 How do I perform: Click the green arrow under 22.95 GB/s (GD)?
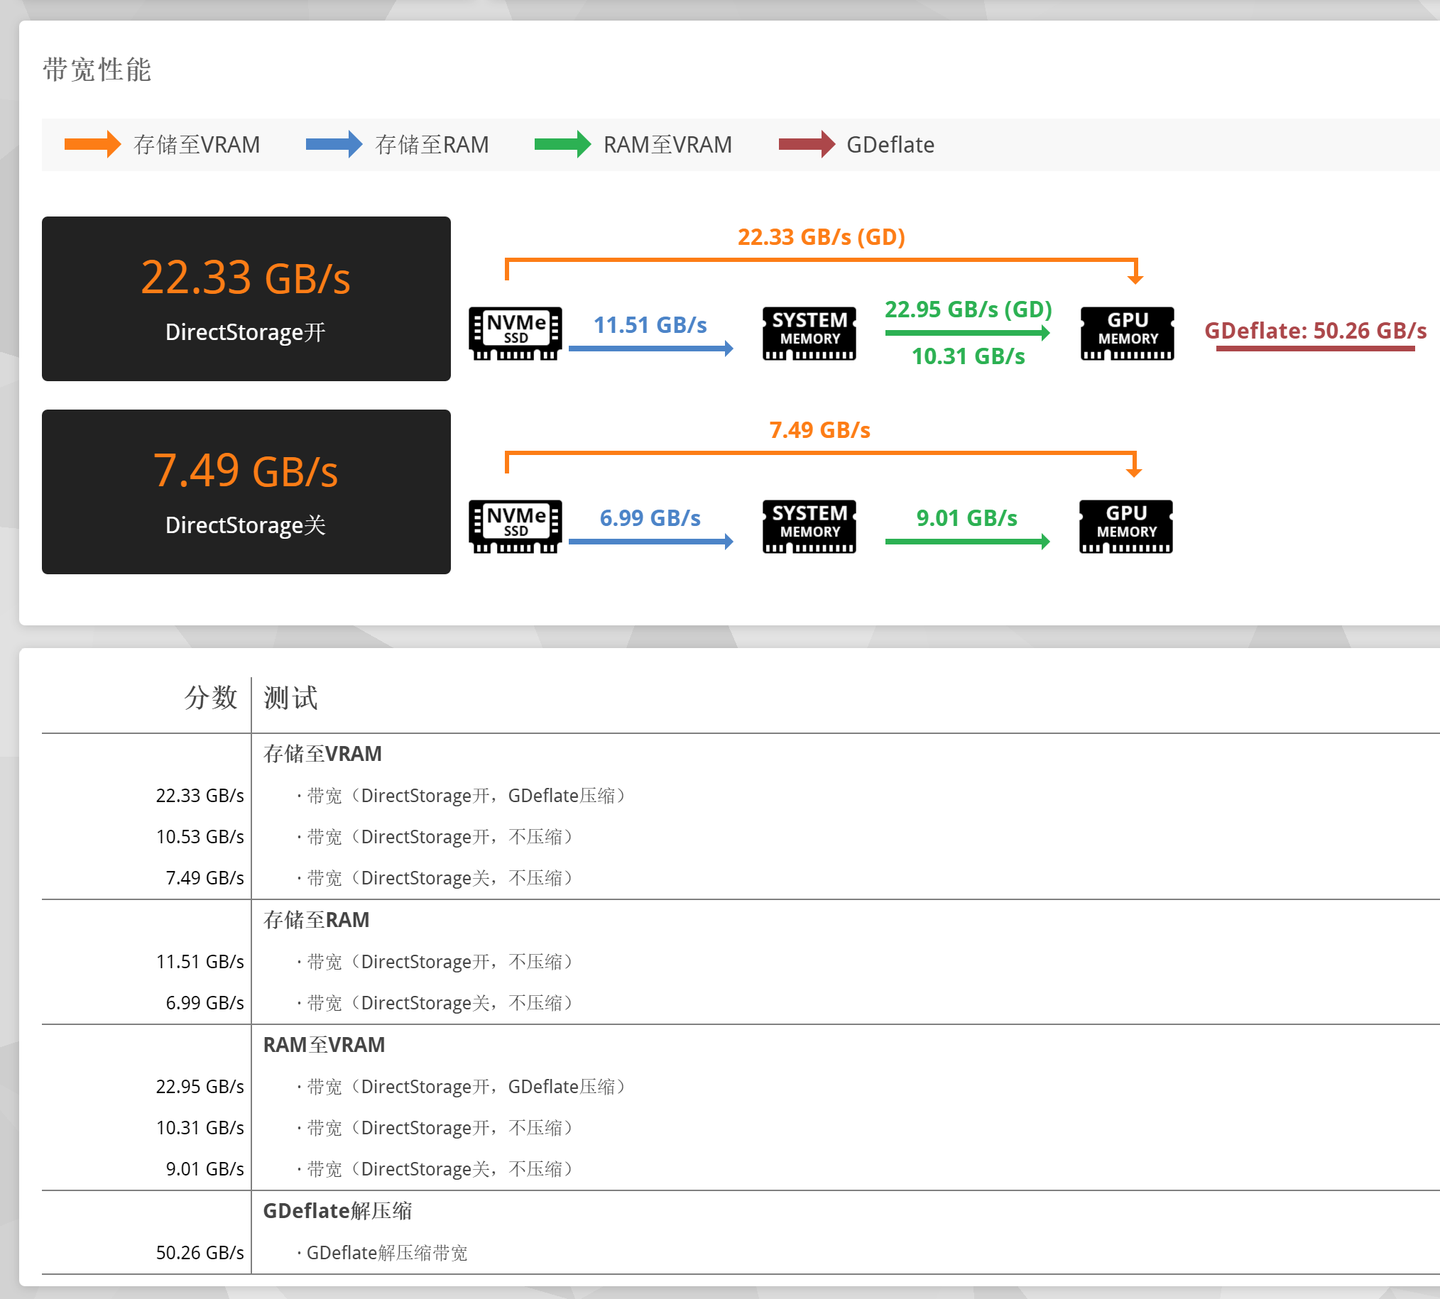coord(968,333)
